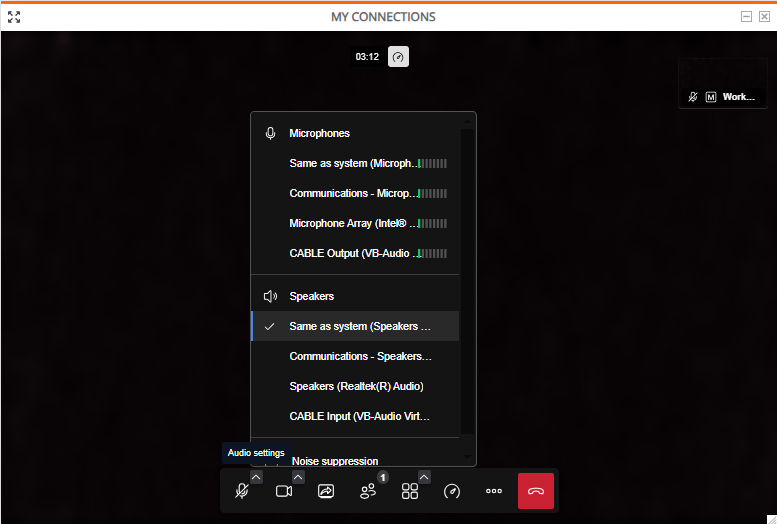The width and height of the screenshot is (777, 524).
Task: Click the Speakers section header
Action: click(x=311, y=296)
